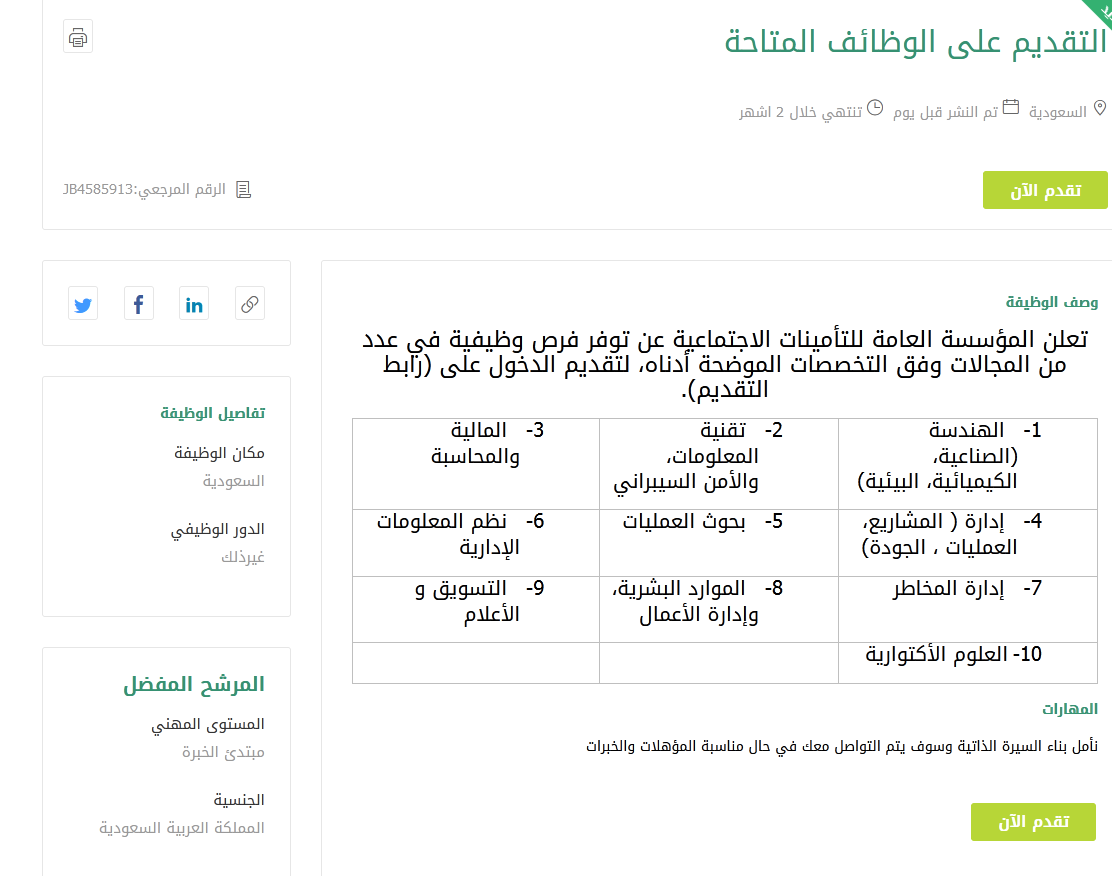Click المهارات section heading
Screen dimensions: 1112x876
1069,709
